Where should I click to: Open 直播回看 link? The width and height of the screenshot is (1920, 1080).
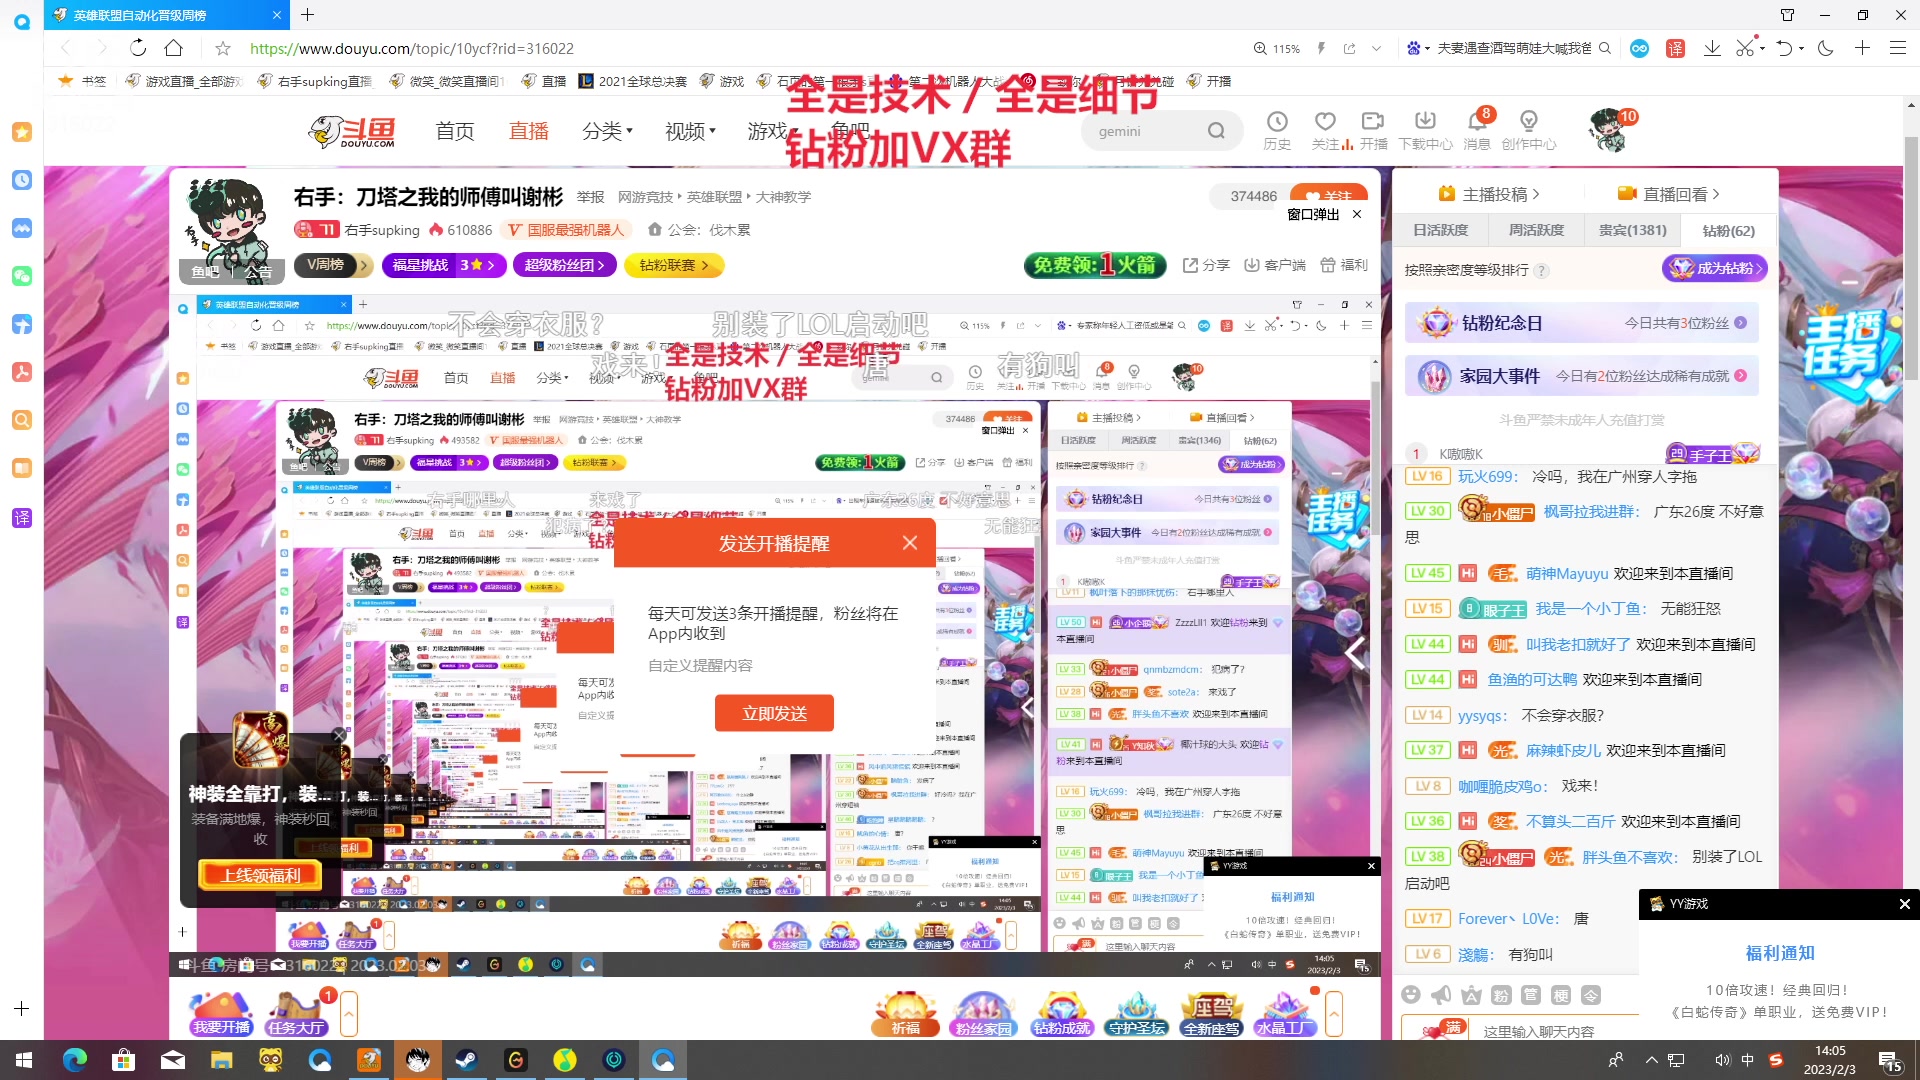point(1669,194)
